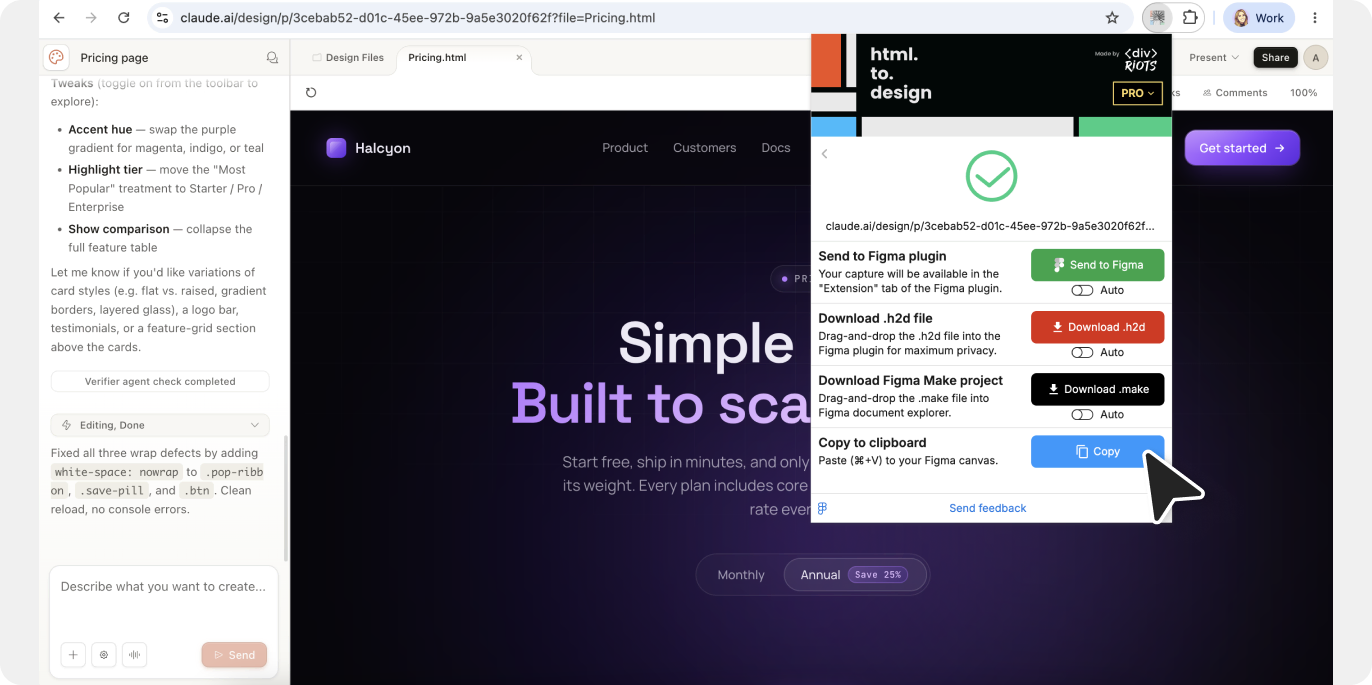Open site information icon in address bar
The width and height of the screenshot is (1372, 685).
(x=163, y=18)
